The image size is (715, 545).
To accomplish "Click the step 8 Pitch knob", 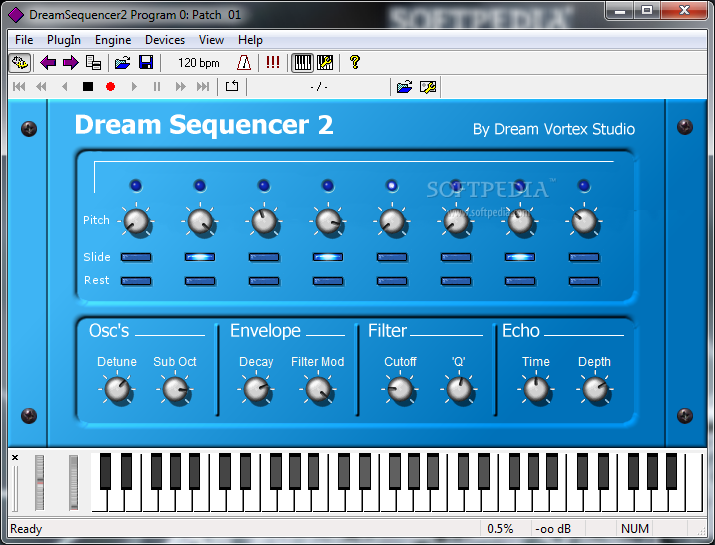I will [x=584, y=221].
